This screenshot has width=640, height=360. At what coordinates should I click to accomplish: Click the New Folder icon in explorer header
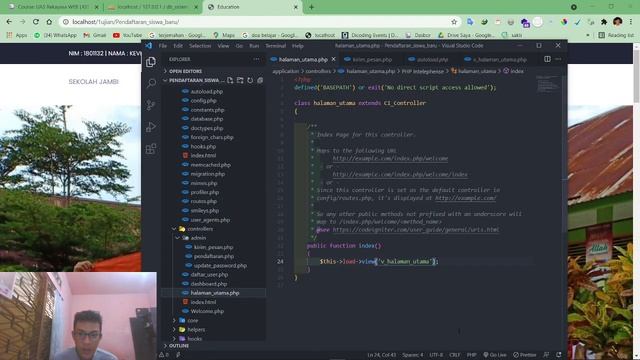[240, 80]
